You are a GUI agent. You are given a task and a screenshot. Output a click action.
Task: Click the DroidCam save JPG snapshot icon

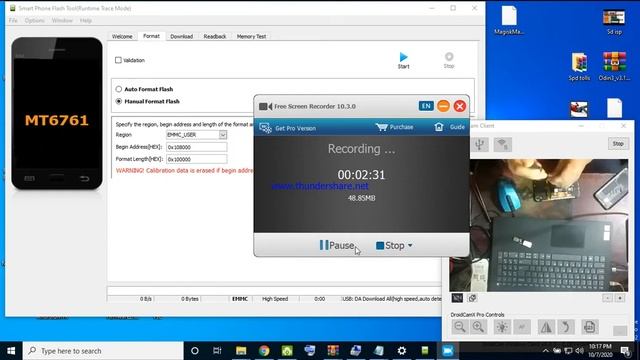pos(589,327)
